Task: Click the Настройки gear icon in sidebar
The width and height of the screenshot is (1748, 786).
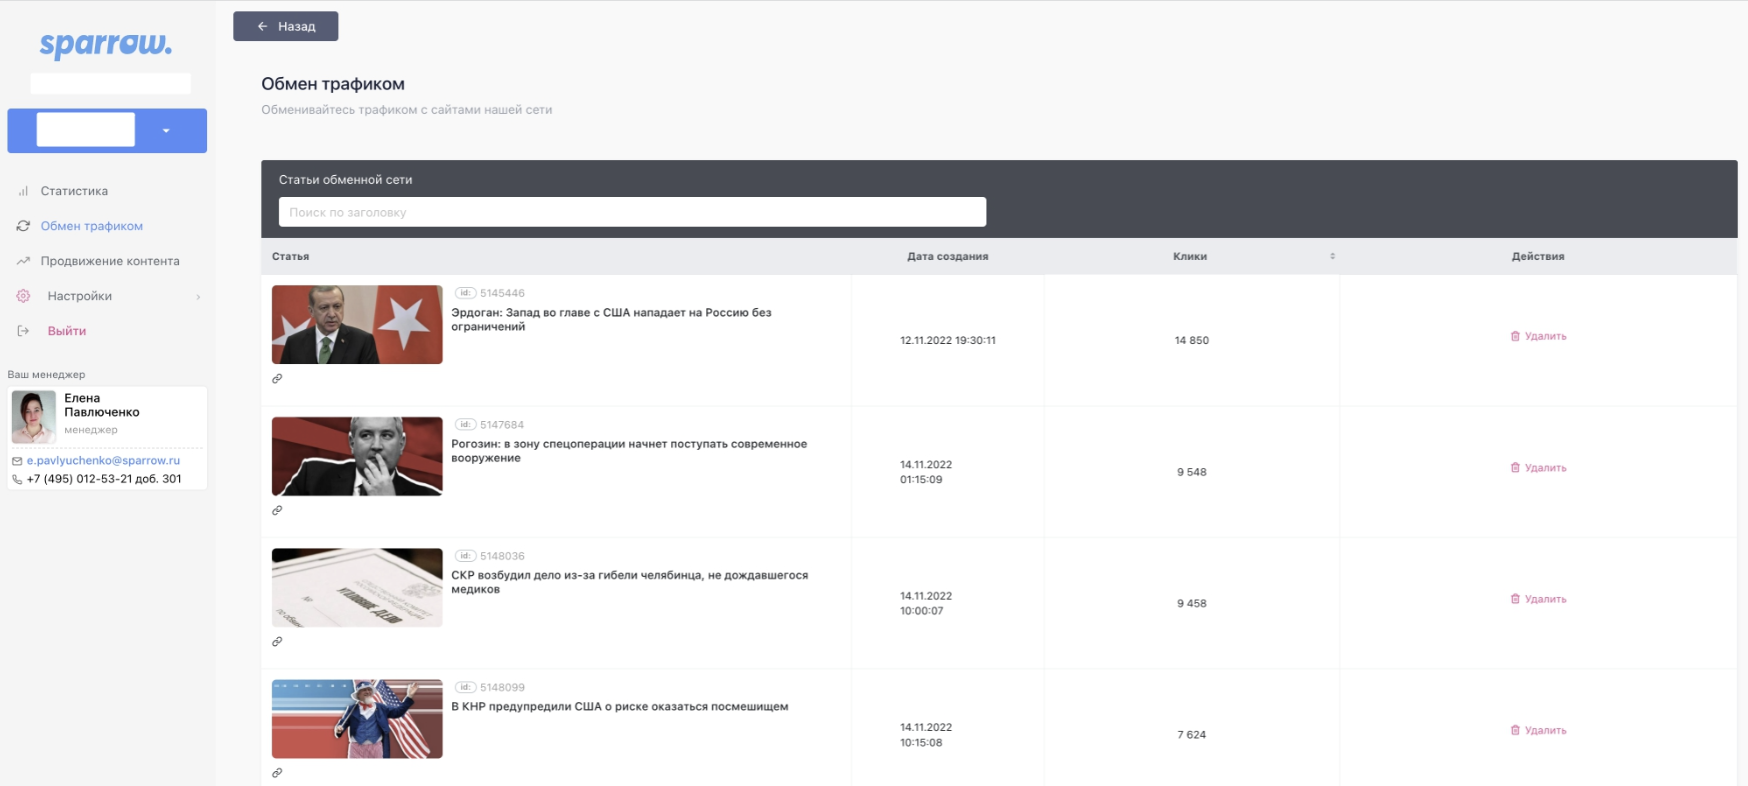Action: tap(23, 296)
